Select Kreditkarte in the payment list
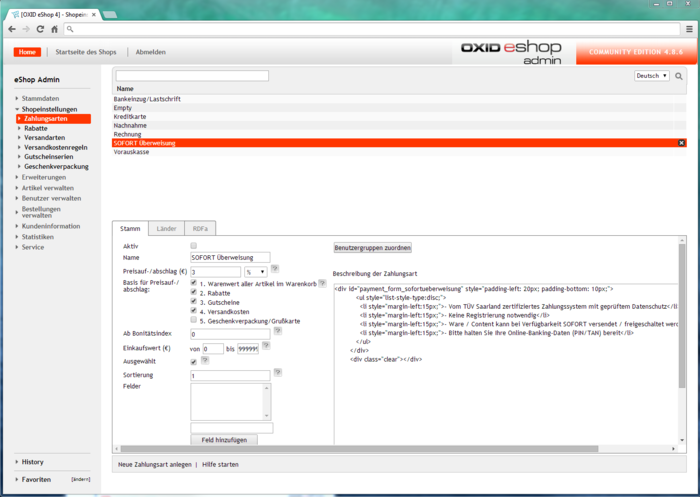Viewport: 700px width, 497px height. pyautogui.click(x=399, y=117)
